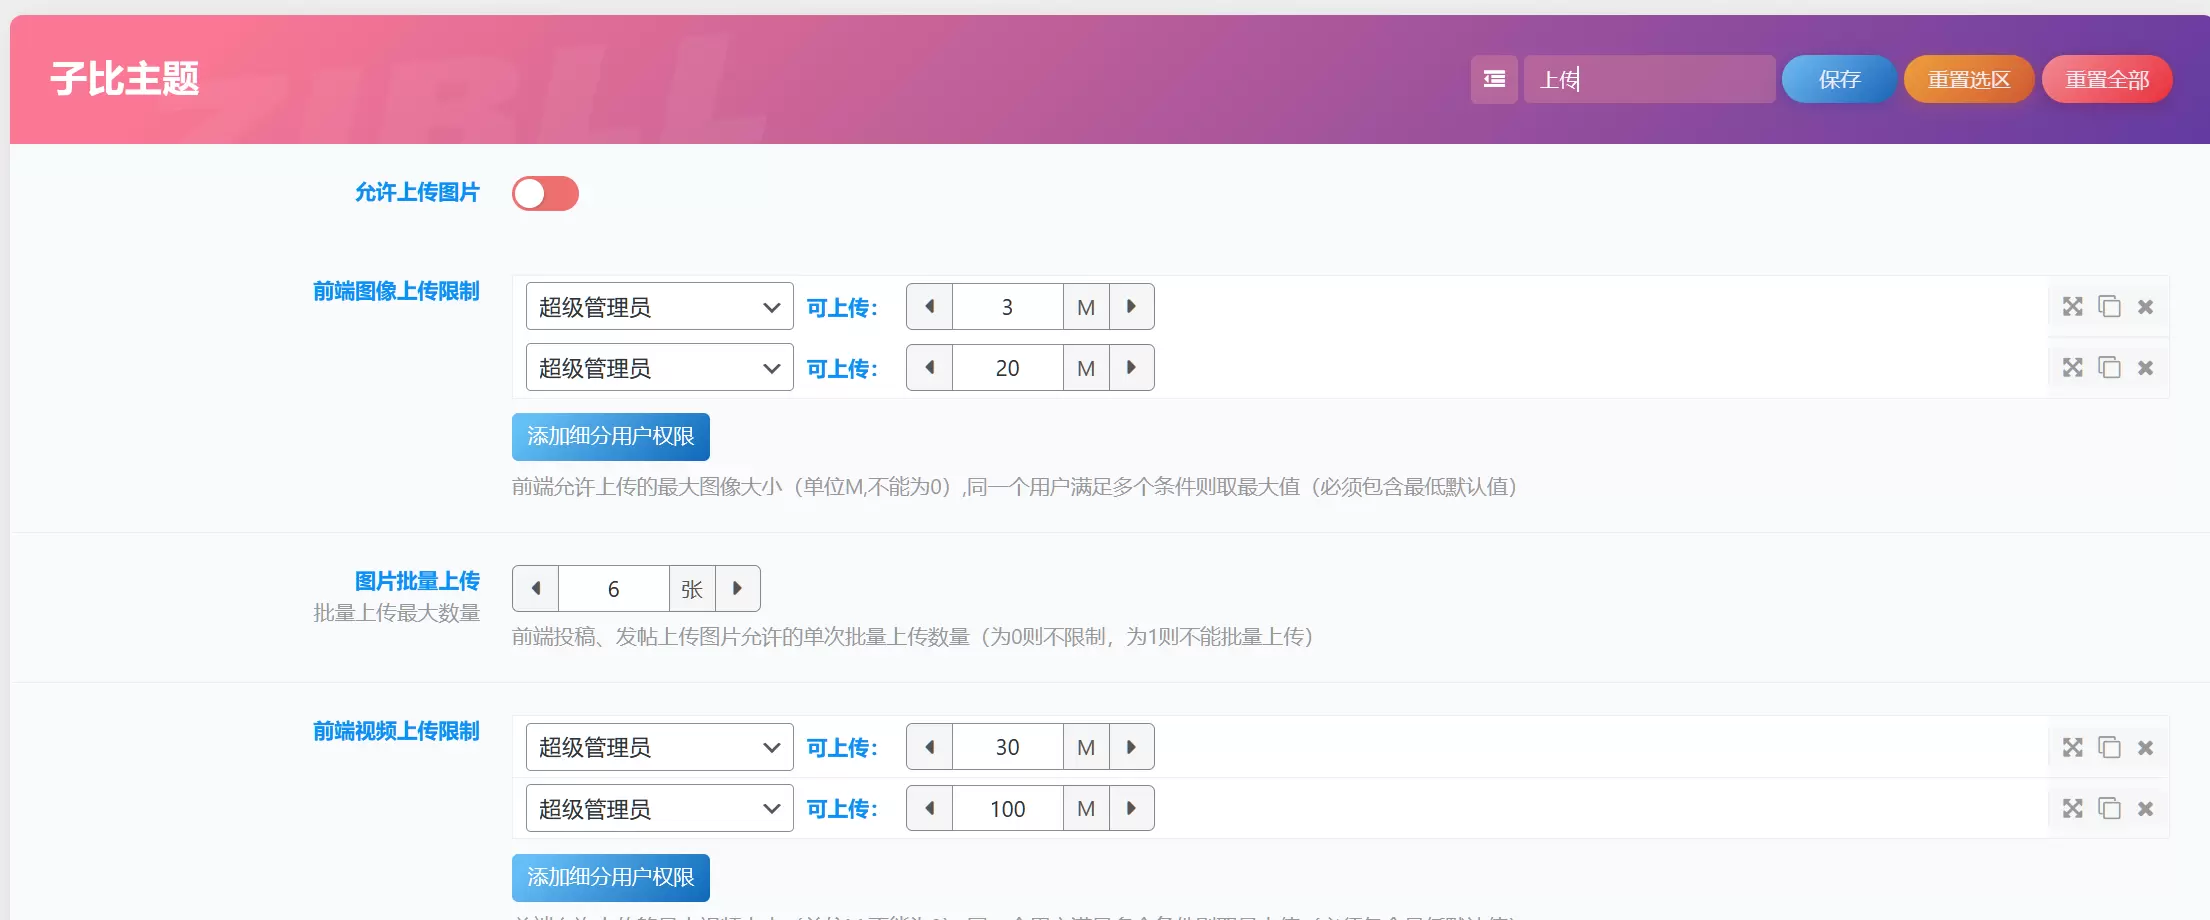This screenshot has width=2210, height=920.
Task: Move icon on the 3 M image limit row
Action: tap(2072, 307)
